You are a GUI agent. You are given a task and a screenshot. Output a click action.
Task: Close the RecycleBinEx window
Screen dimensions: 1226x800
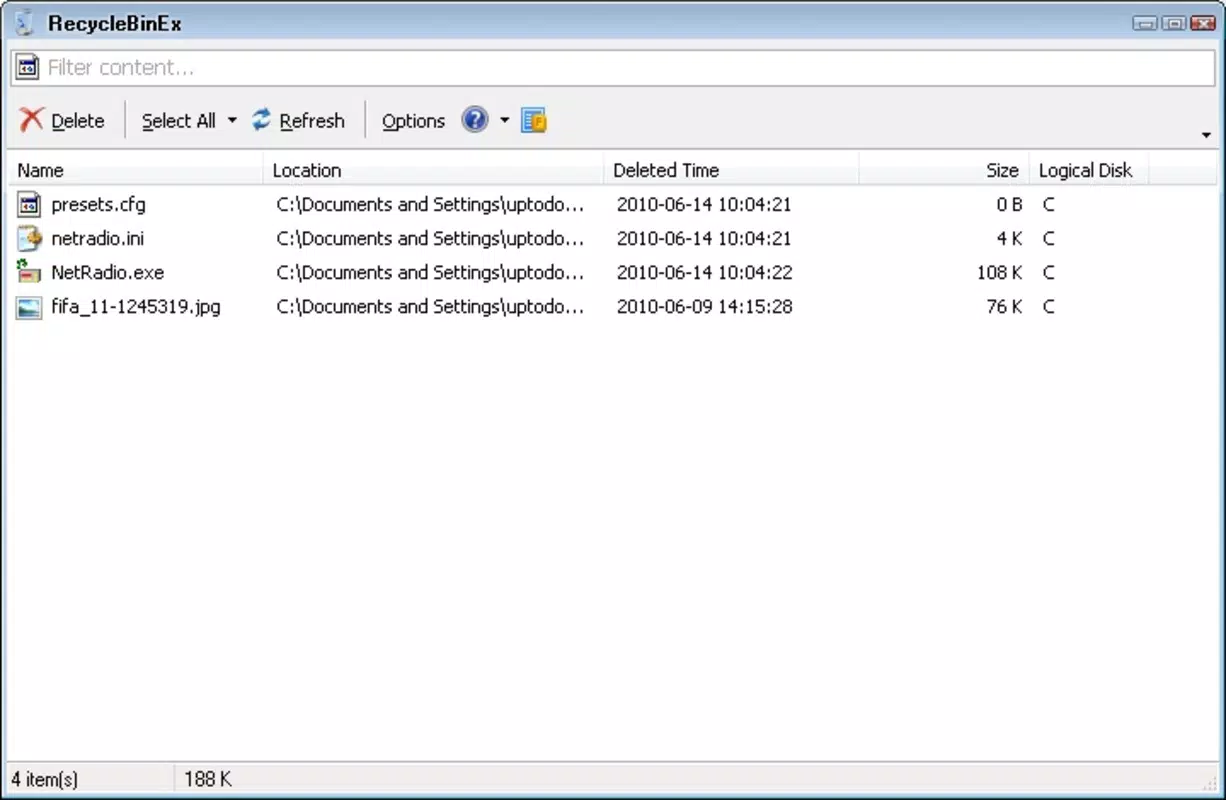tap(1203, 23)
